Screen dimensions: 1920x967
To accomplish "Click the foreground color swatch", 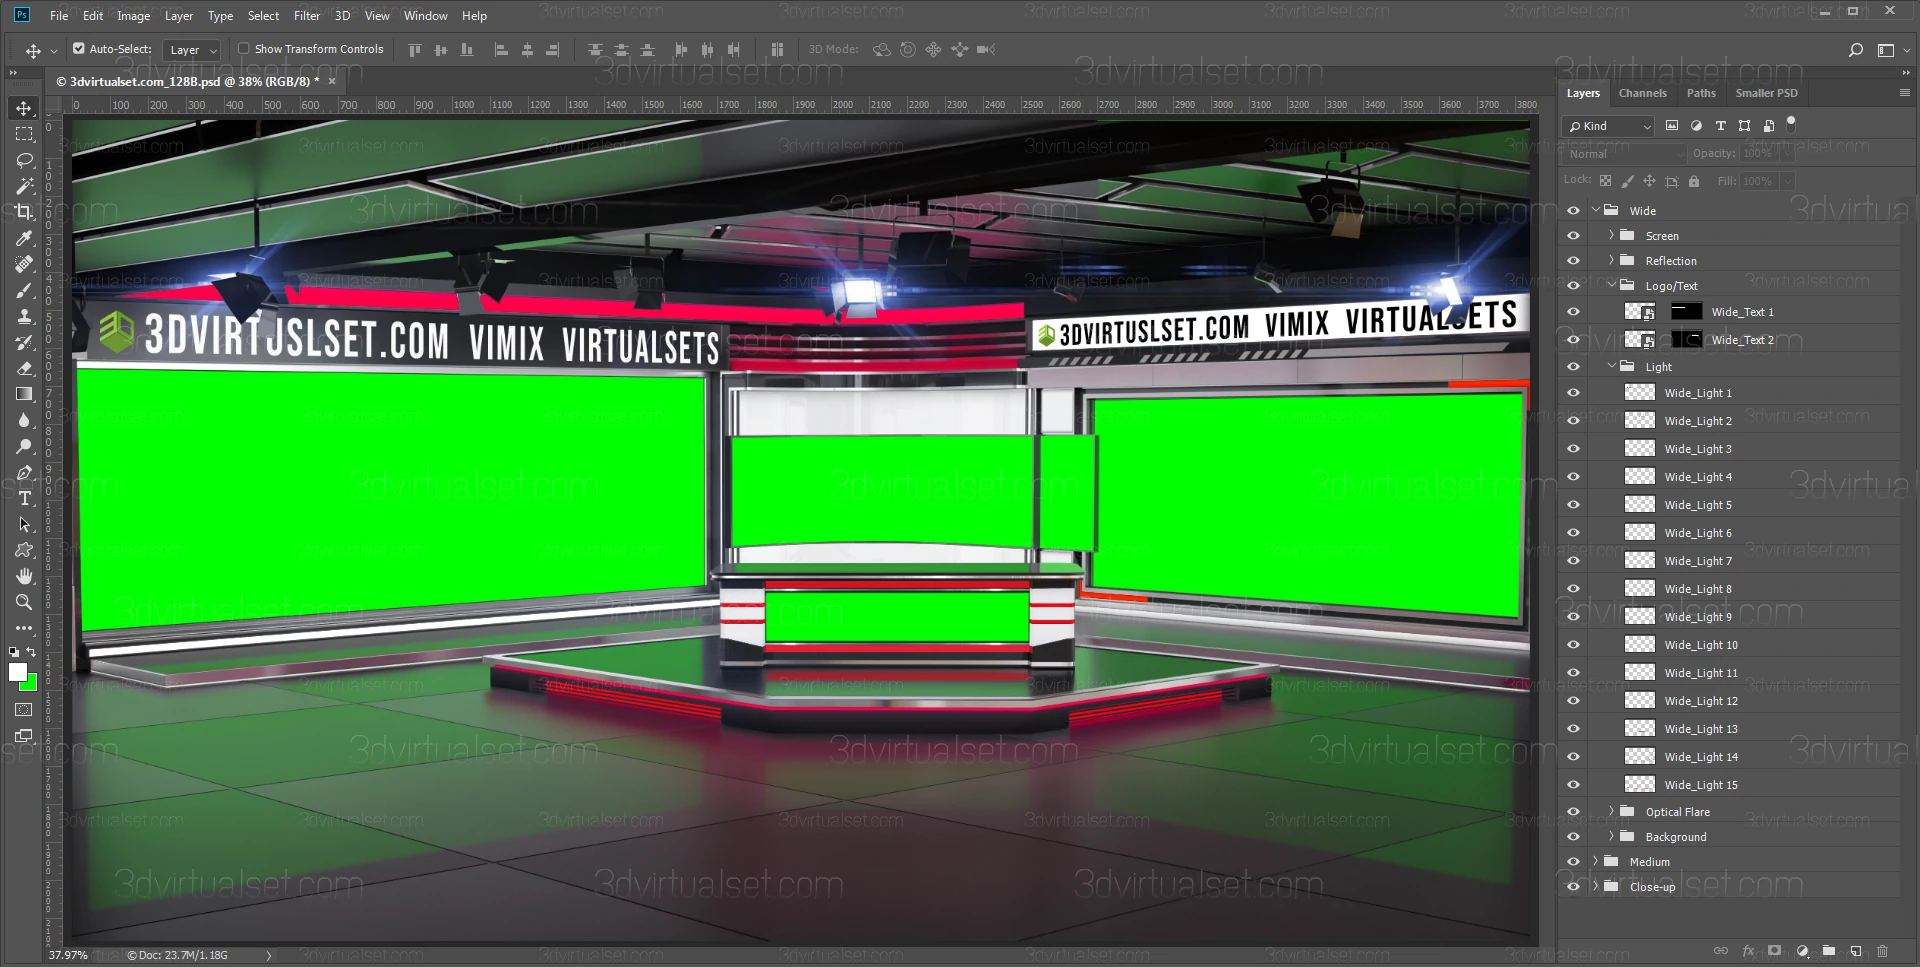I will tap(17, 672).
